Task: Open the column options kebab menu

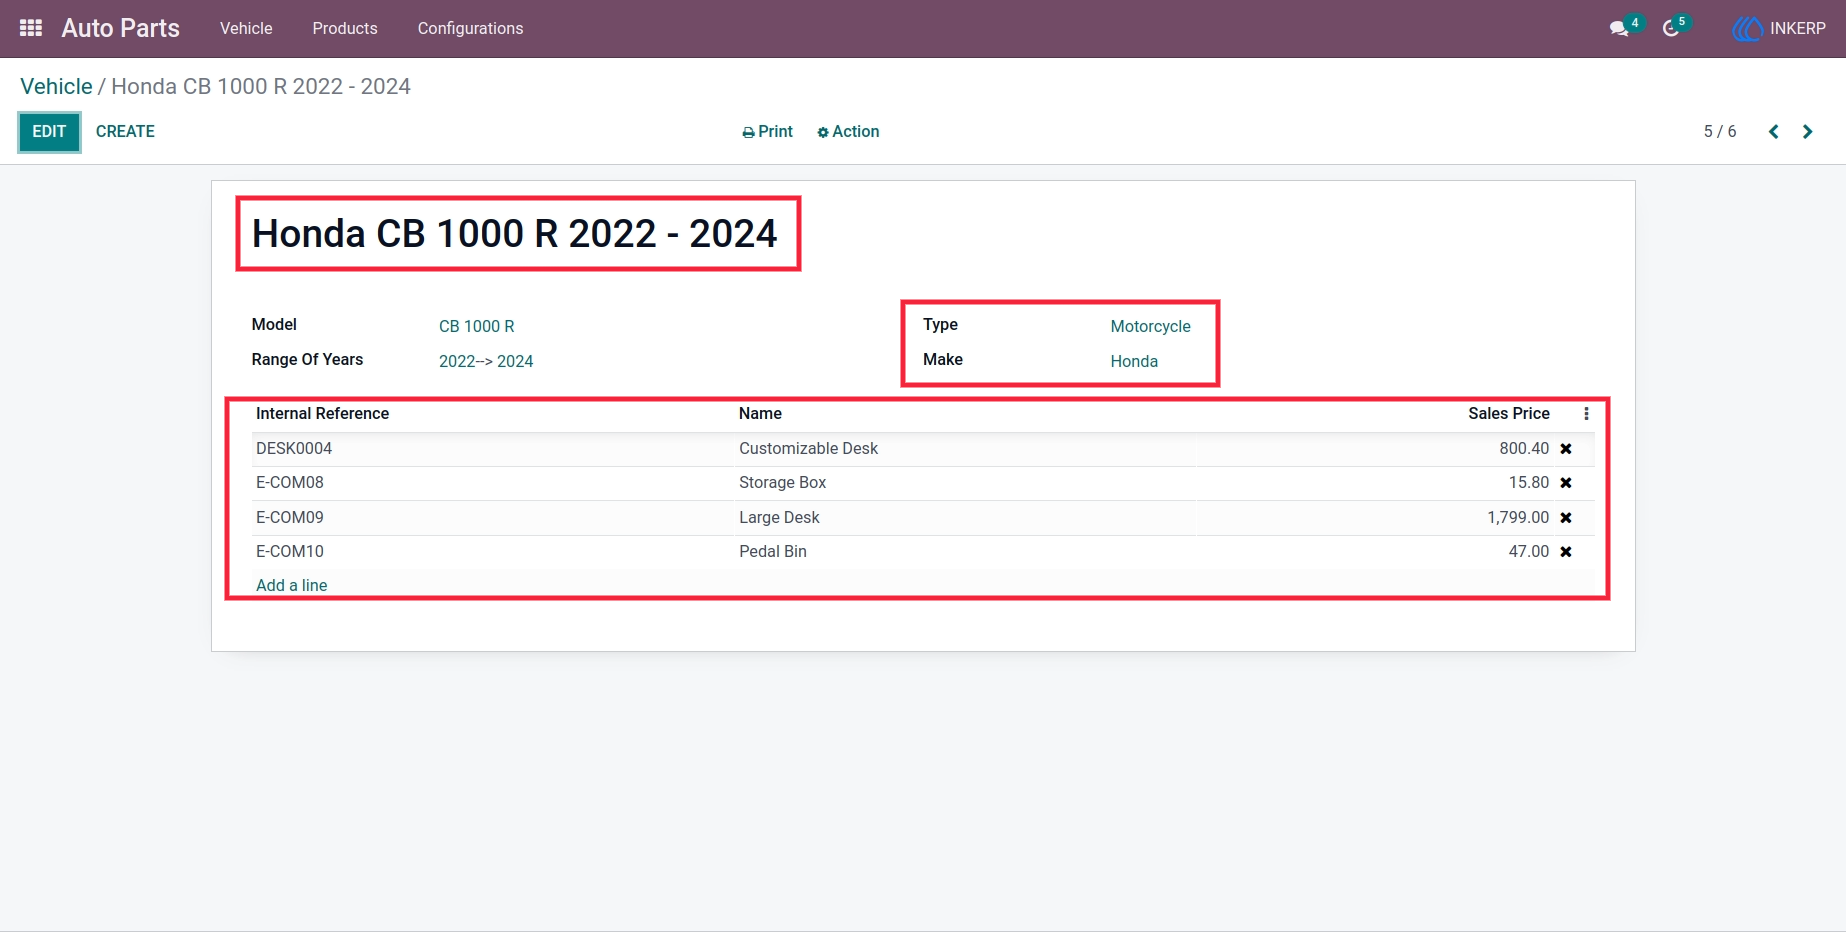Action: pyautogui.click(x=1586, y=414)
